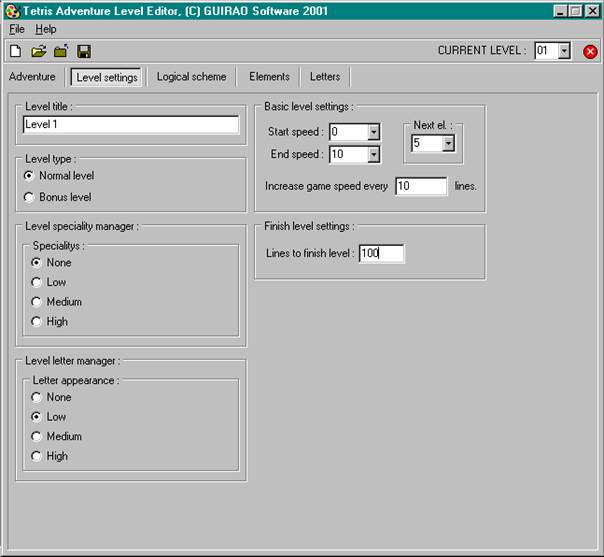
Task: Open the Start speed dropdown
Action: (x=373, y=132)
